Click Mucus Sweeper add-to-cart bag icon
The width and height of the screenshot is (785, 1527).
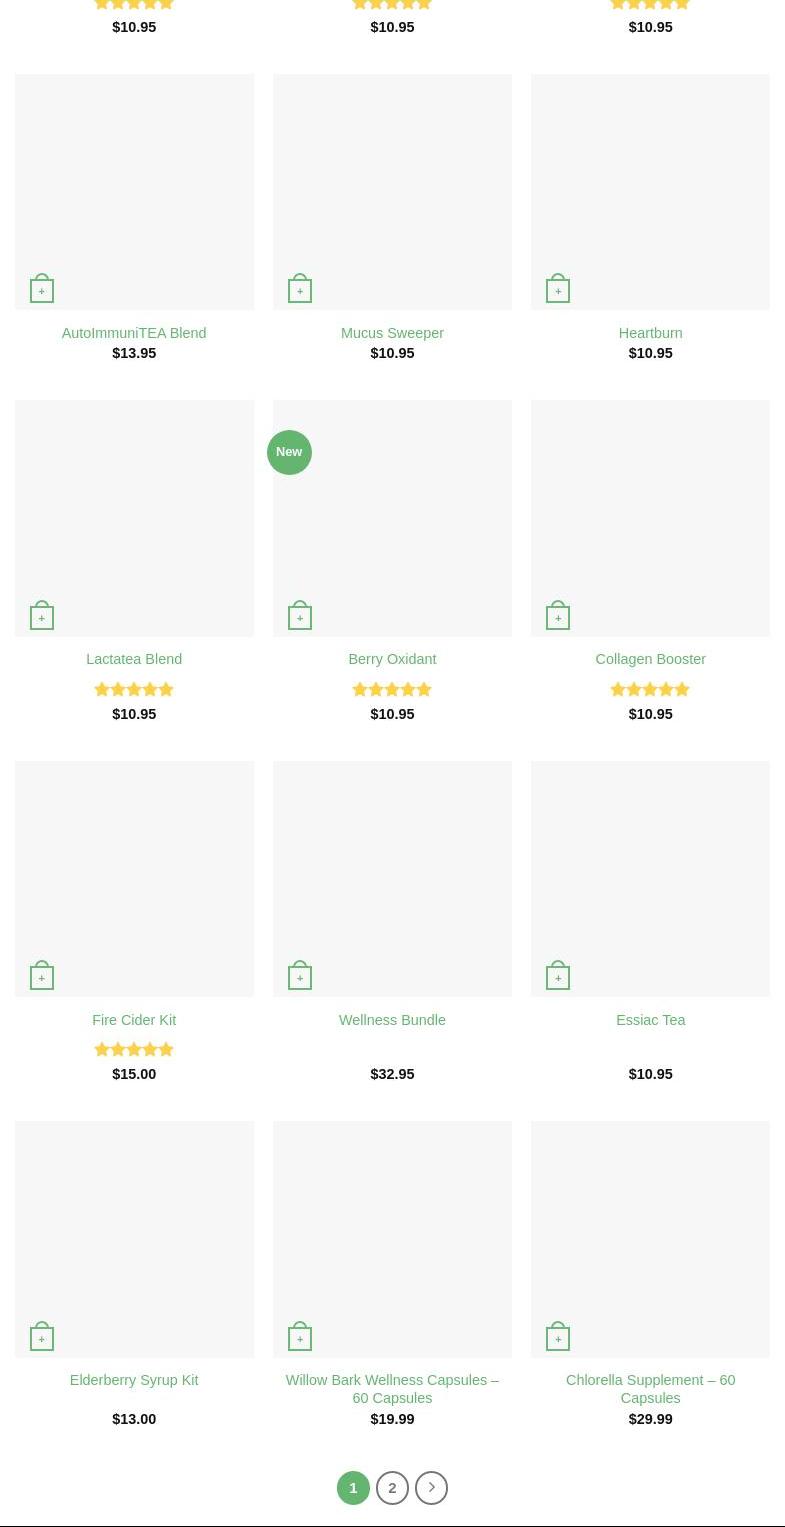click(x=300, y=289)
